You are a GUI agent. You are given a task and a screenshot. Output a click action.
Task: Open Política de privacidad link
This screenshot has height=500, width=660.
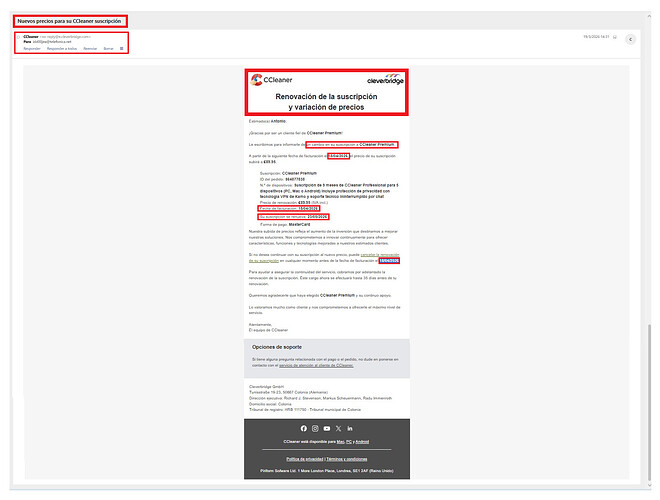pos(302,458)
